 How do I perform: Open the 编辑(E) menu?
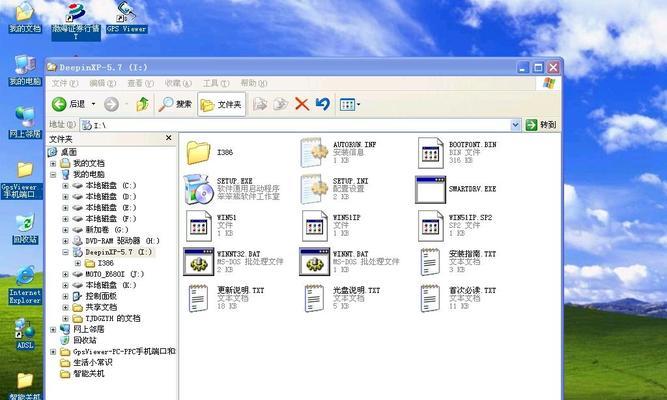coord(103,83)
